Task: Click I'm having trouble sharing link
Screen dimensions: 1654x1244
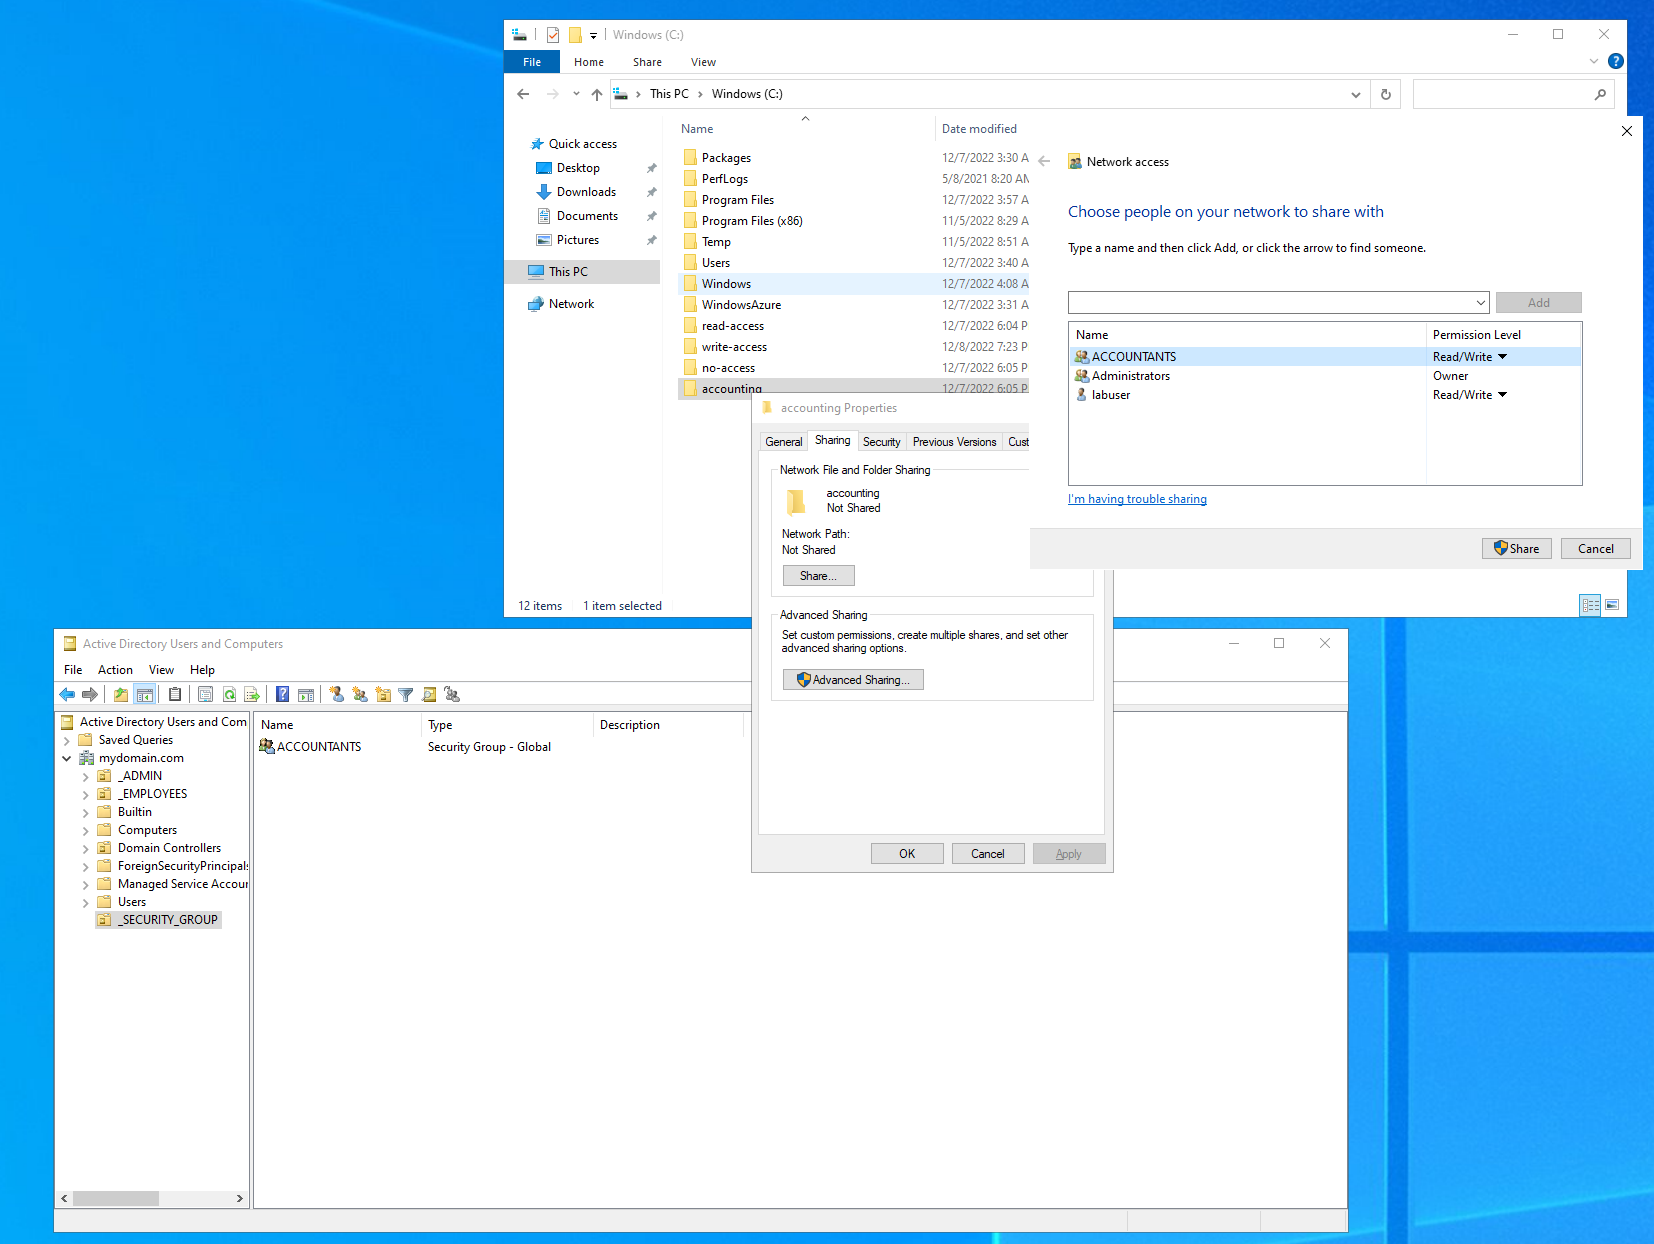Action: pyautogui.click(x=1137, y=499)
